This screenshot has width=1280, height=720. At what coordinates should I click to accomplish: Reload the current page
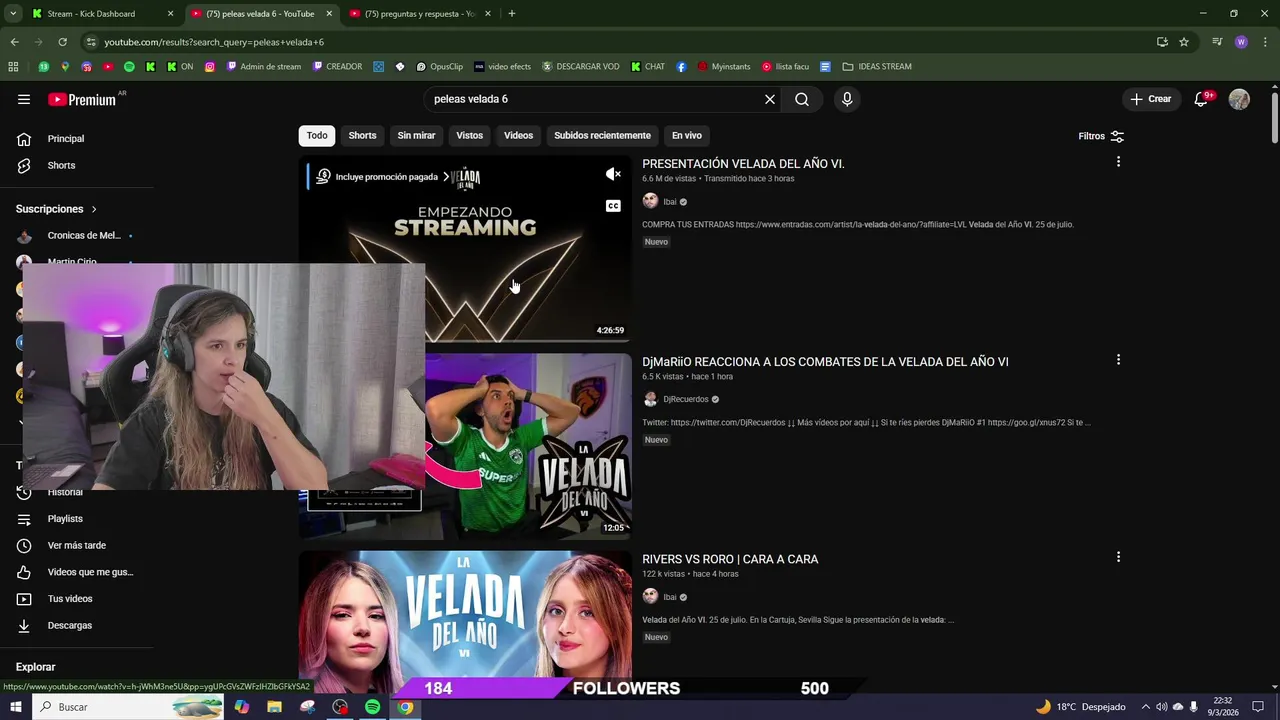tap(62, 42)
